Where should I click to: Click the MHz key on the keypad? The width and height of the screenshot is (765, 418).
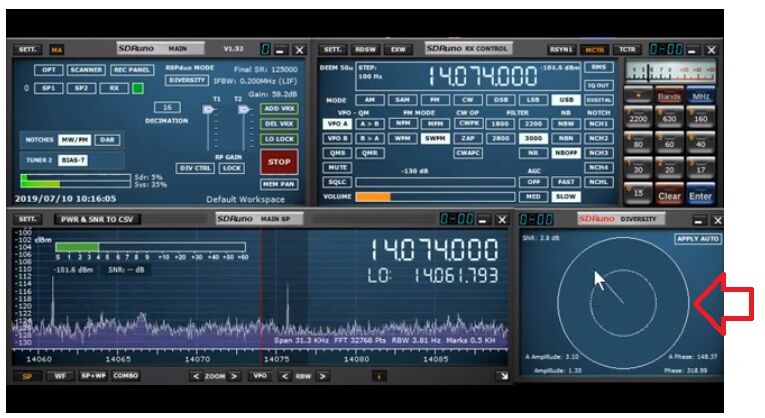pyautogui.click(x=701, y=95)
